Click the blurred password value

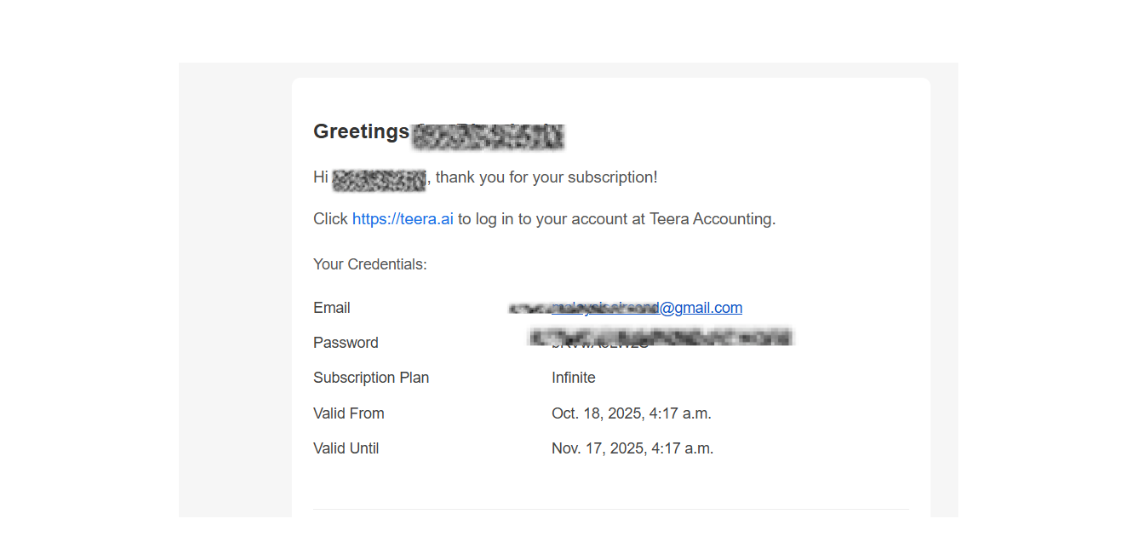pos(660,338)
